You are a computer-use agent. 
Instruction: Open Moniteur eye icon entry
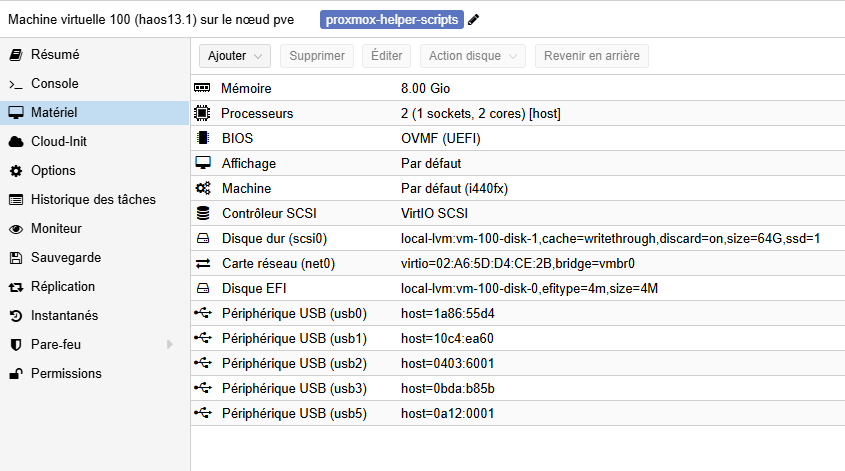16,229
